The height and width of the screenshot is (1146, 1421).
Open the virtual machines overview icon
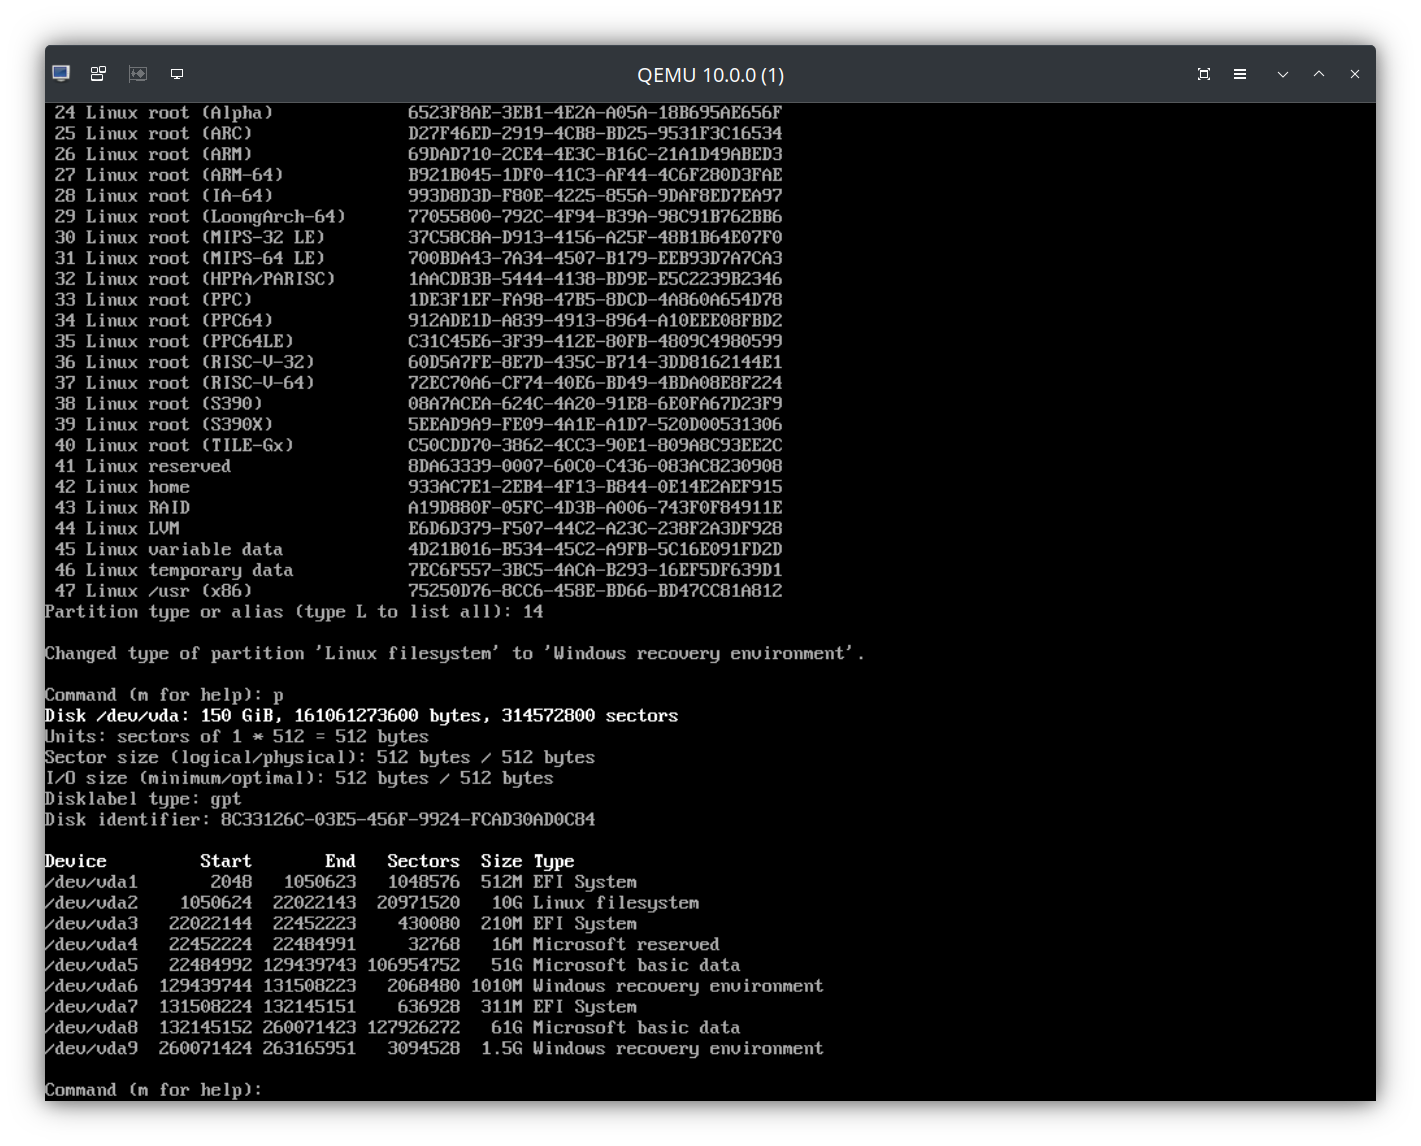pos(97,73)
